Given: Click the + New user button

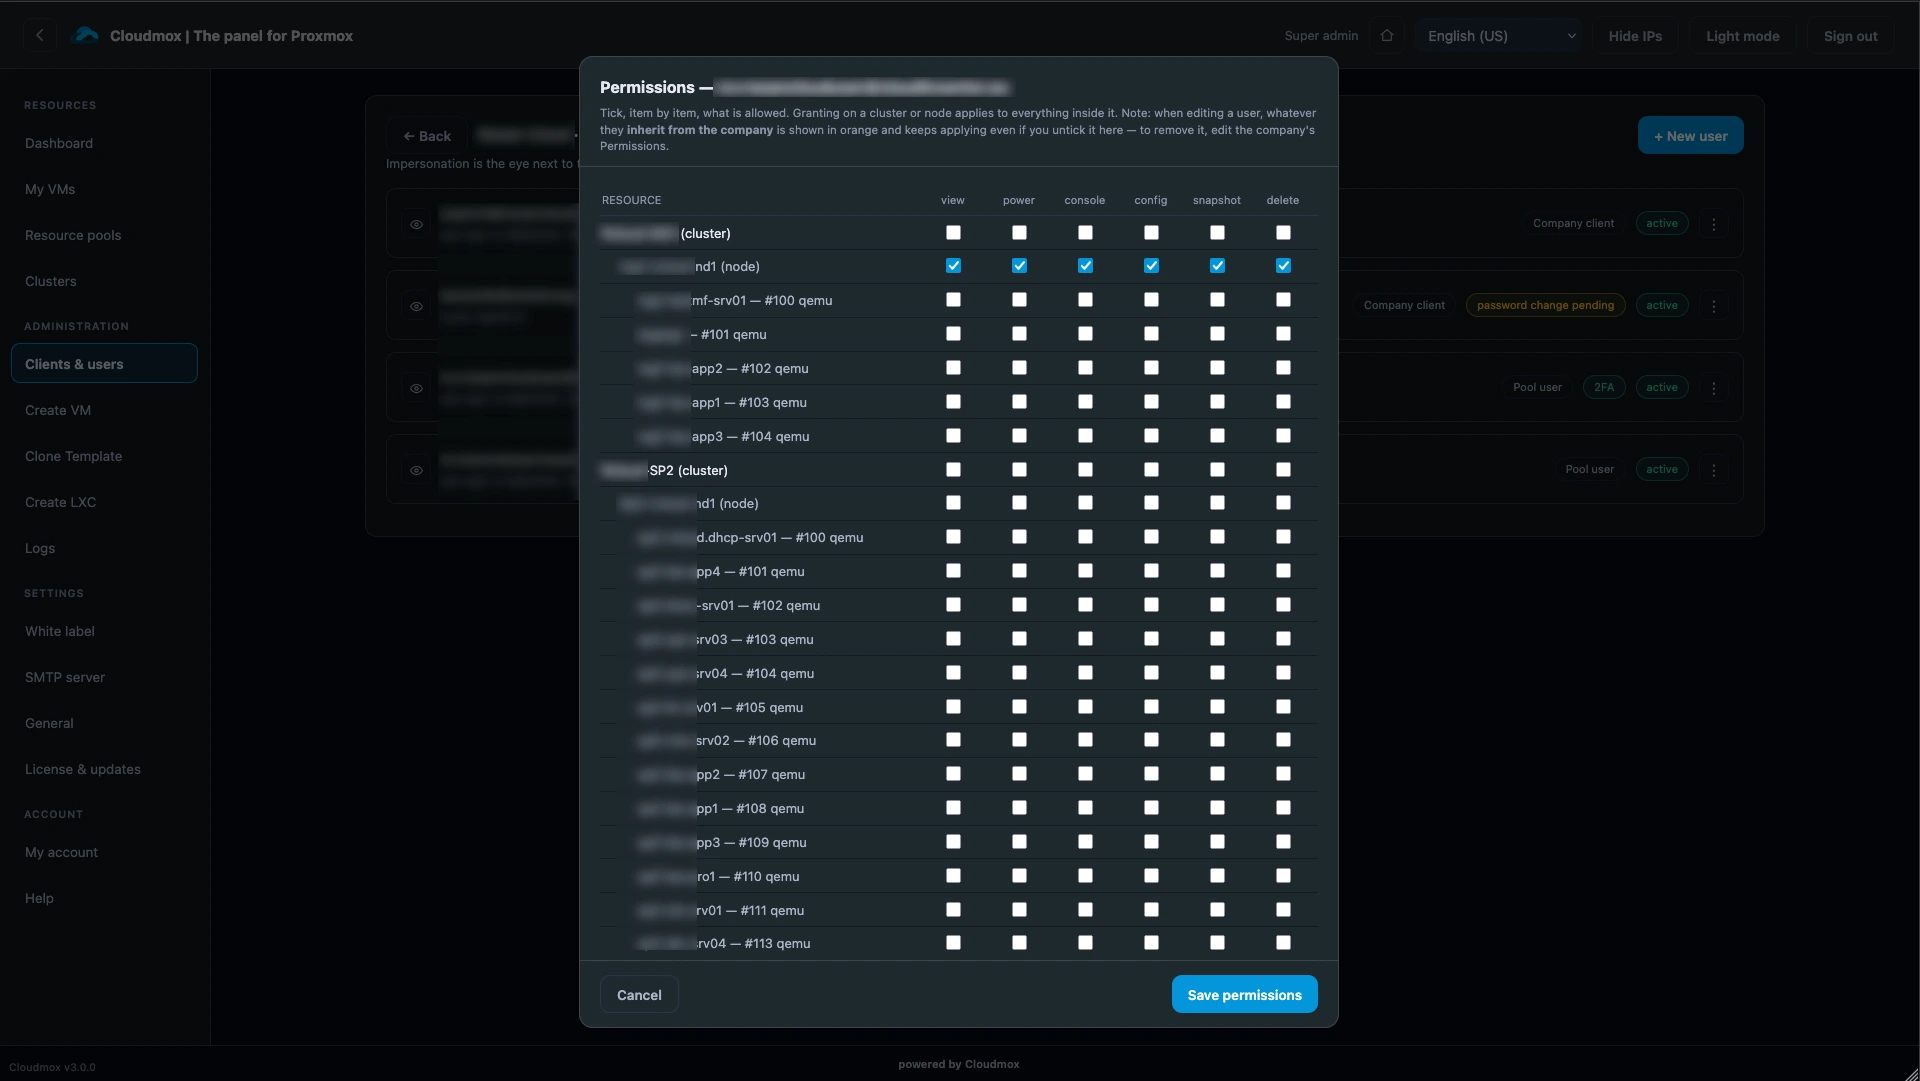Looking at the screenshot, I should (1690, 136).
